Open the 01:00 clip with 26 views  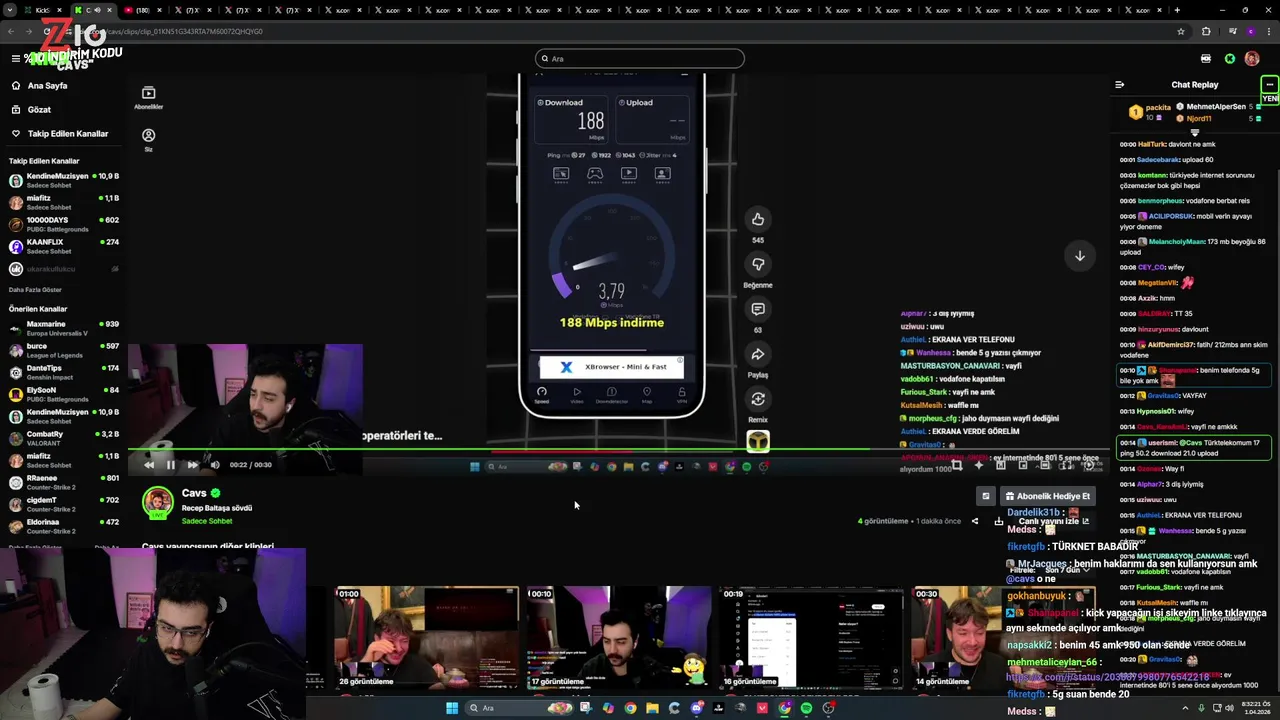pos(427,638)
